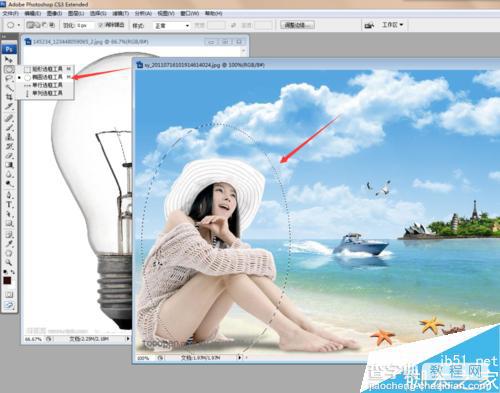Click the Refine Edge (调整边缘) button
Image resolution: width=500 pixels, height=393 pixels.
pos(297,25)
